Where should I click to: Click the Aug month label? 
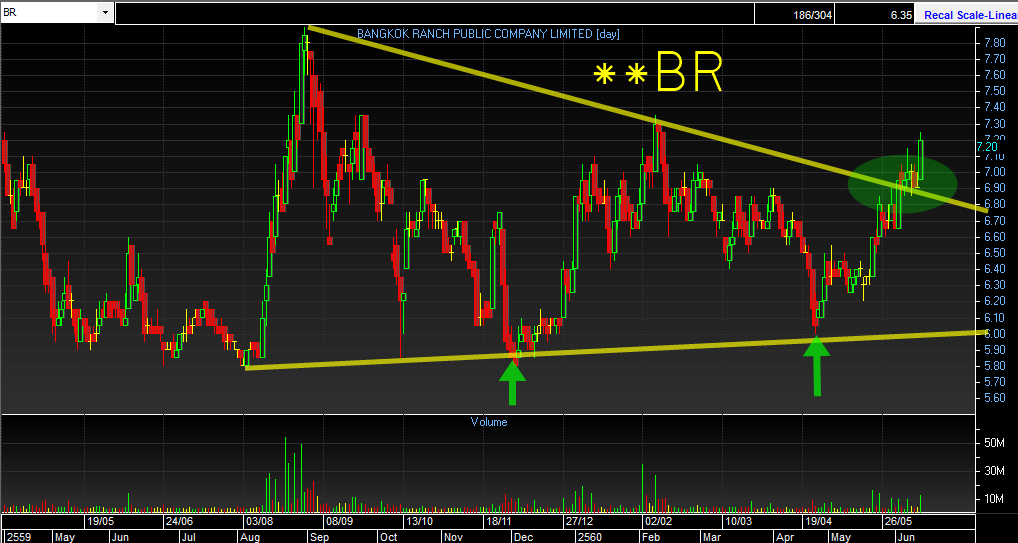click(x=249, y=537)
